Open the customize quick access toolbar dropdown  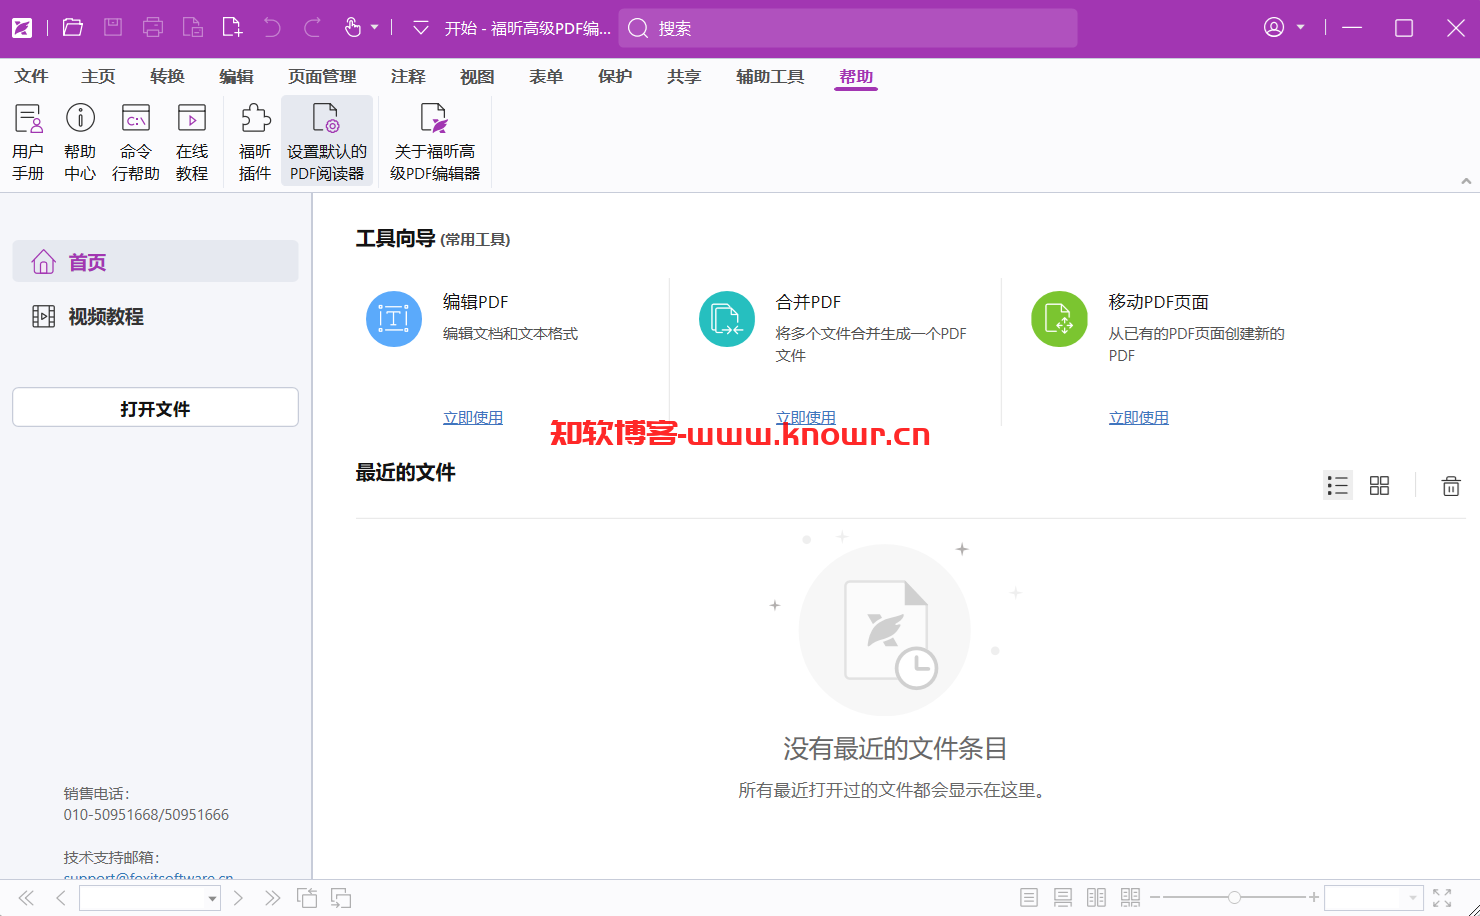tap(421, 28)
